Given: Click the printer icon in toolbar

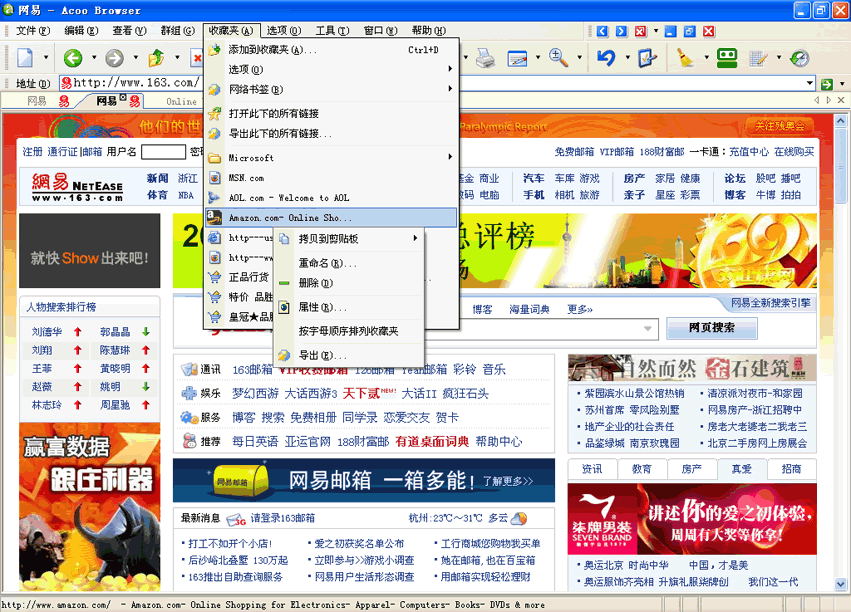Looking at the screenshot, I should (x=485, y=58).
